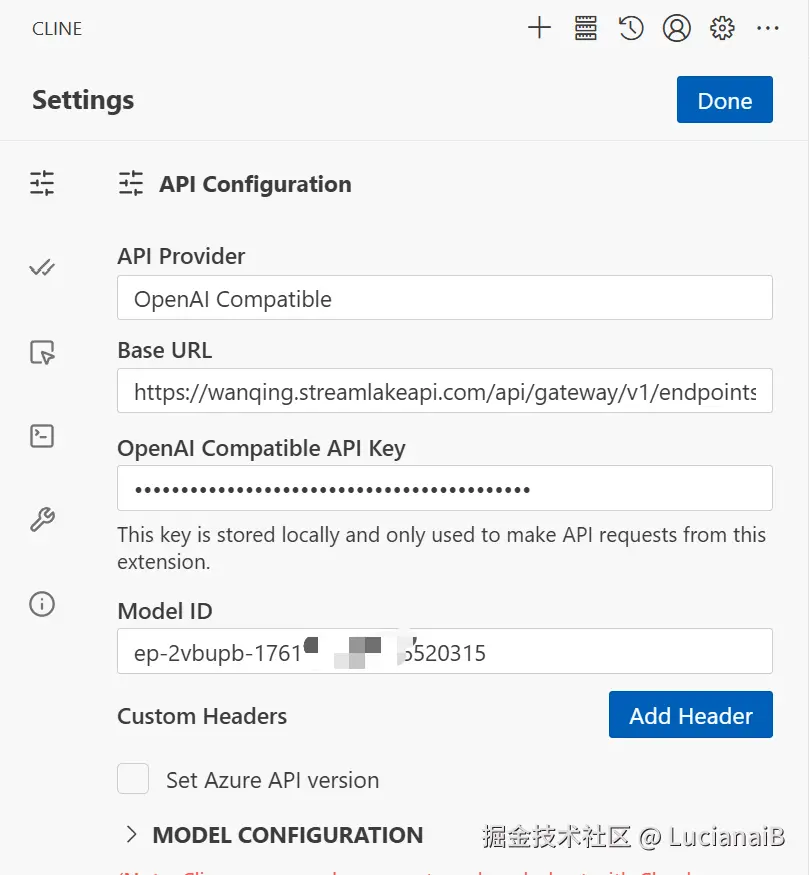This screenshot has height=875, width=810.
Task: Switch to the Features checkmark tab
Action: coord(42,268)
